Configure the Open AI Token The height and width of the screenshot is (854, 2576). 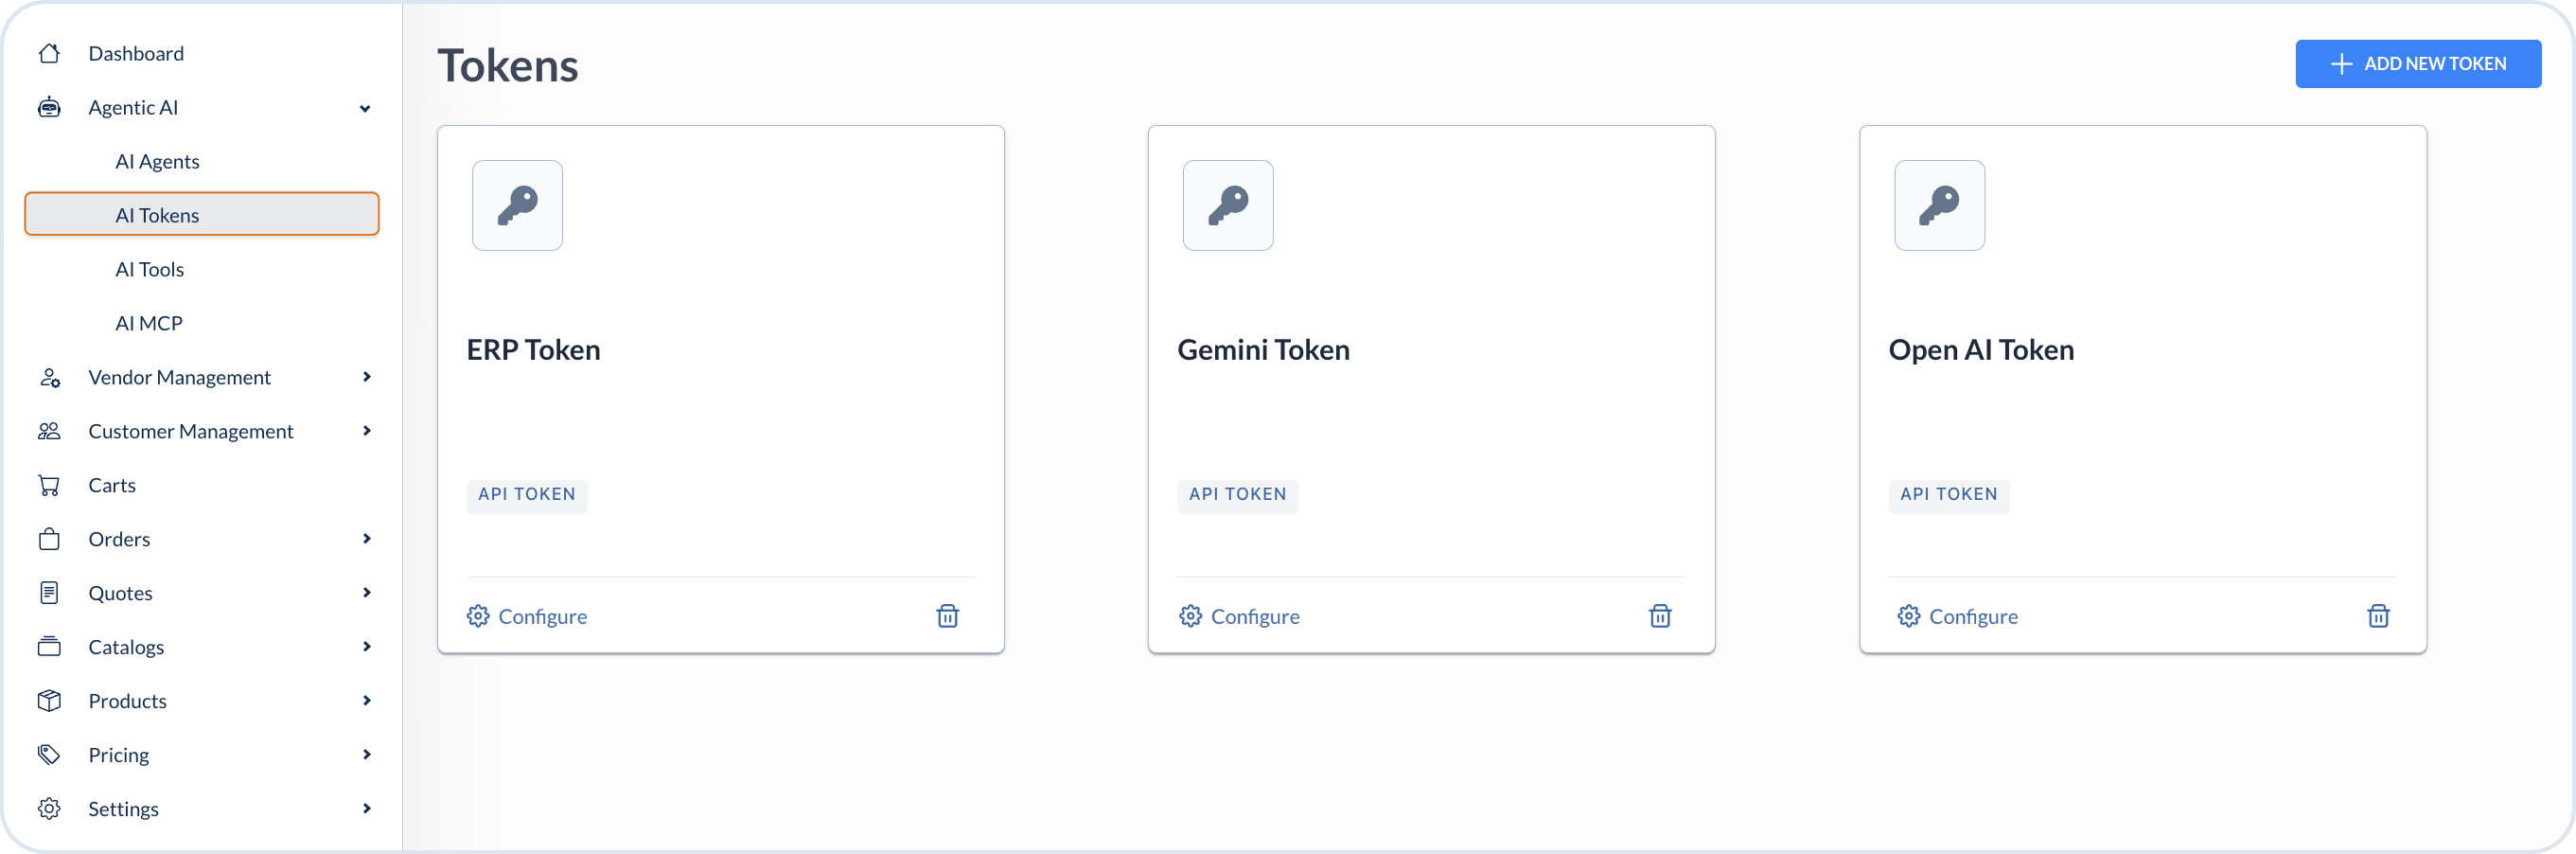pyautogui.click(x=1973, y=616)
